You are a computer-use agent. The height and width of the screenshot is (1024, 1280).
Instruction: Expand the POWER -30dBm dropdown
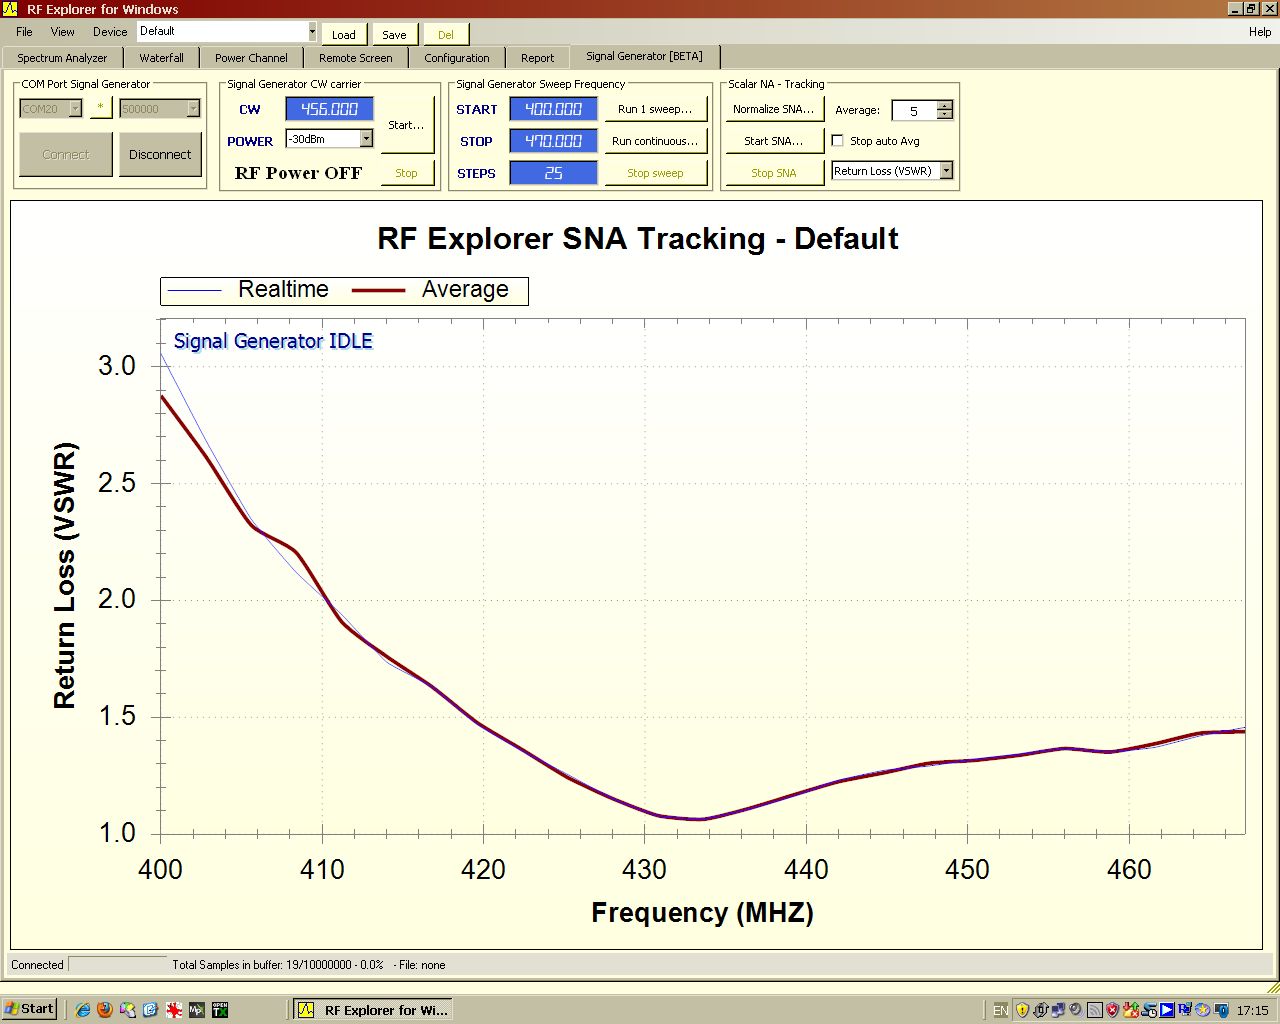click(366, 139)
